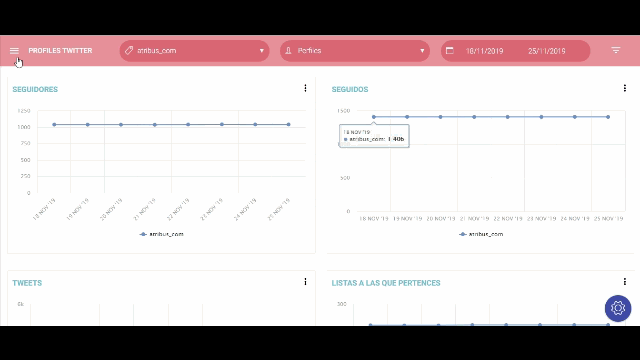Click 22 NOV '19 label on Seguidos axis
Image resolution: width=640 pixels, height=360 pixels.
[508, 219]
